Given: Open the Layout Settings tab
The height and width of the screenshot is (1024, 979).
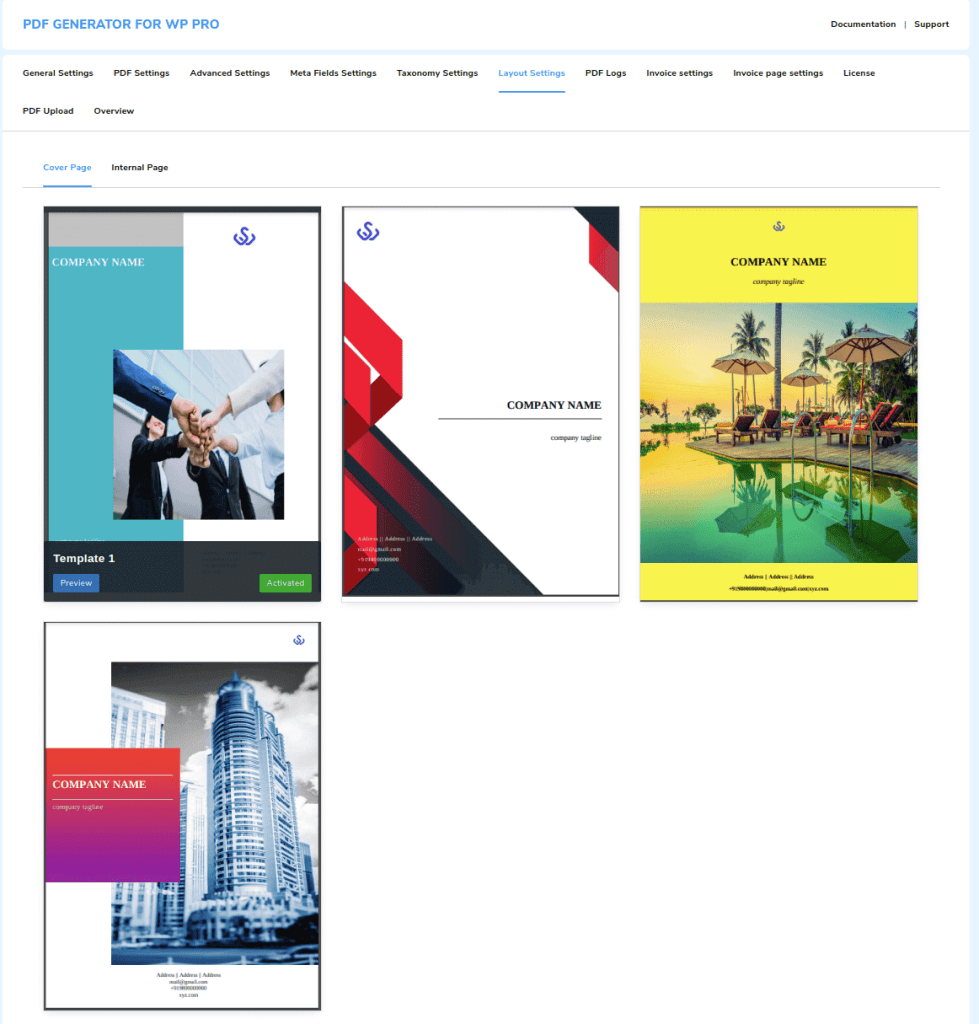Looking at the screenshot, I should [x=531, y=73].
